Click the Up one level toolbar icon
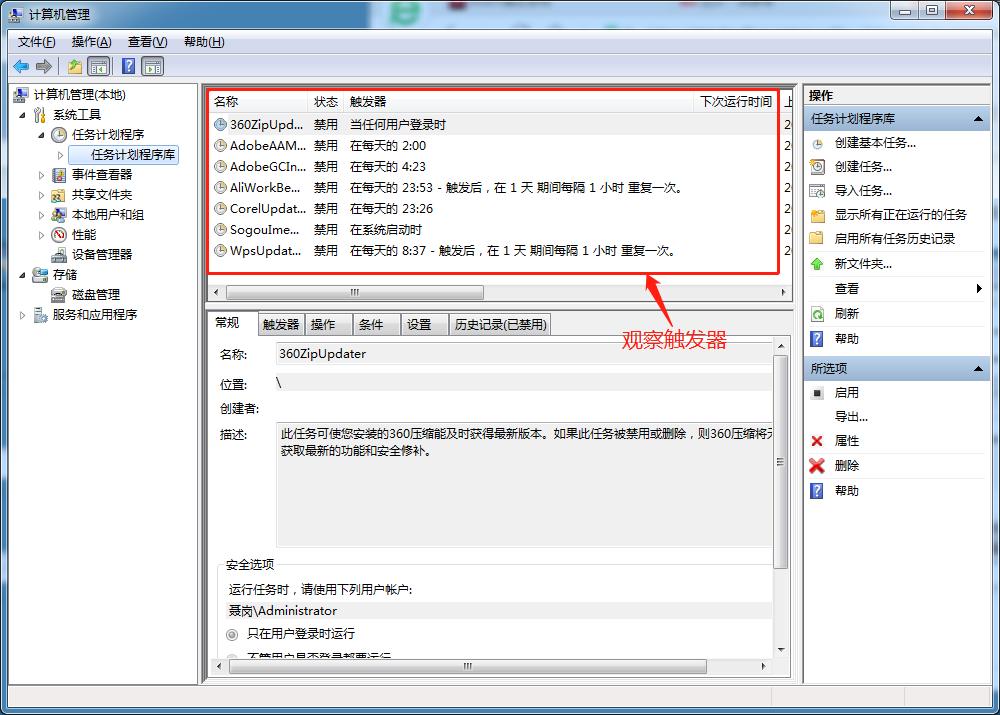 (x=75, y=66)
